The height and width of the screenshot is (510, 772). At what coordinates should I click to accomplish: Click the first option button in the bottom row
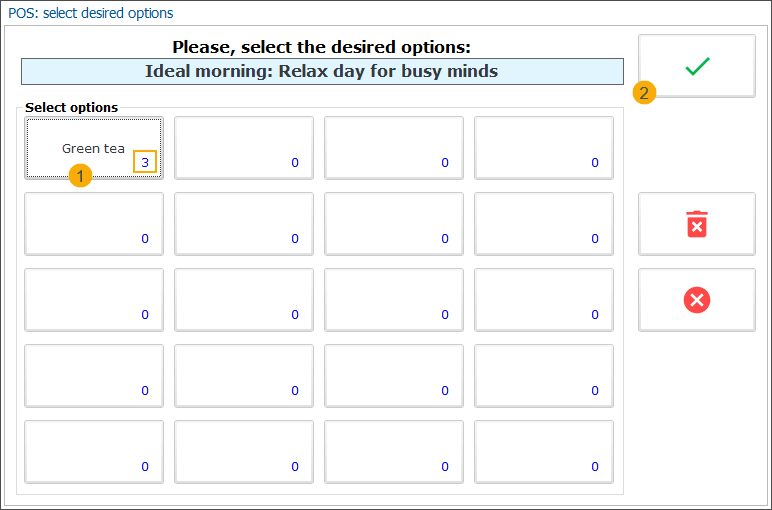pyautogui.click(x=94, y=452)
